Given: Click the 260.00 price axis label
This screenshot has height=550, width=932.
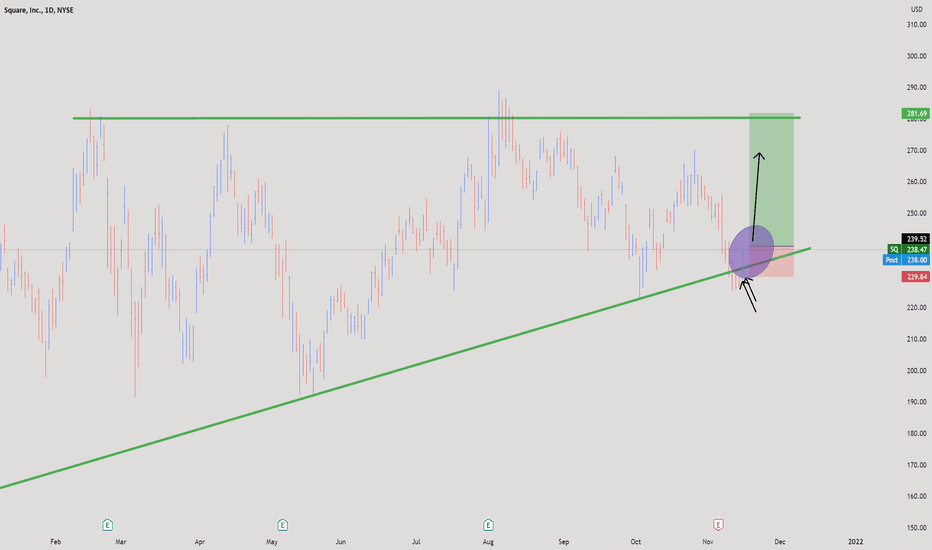Looking at the screenshot, I should [917, 182].
